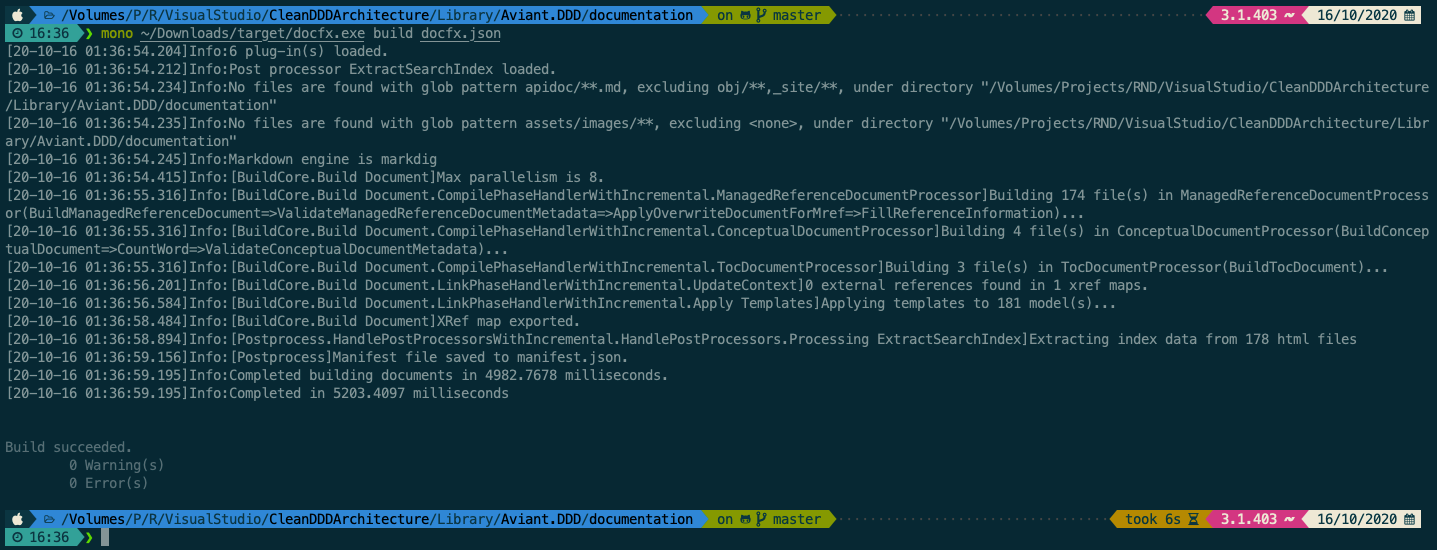
Task: Click the clock icon beside the top 16:36
Action: [x=16, y=33]
